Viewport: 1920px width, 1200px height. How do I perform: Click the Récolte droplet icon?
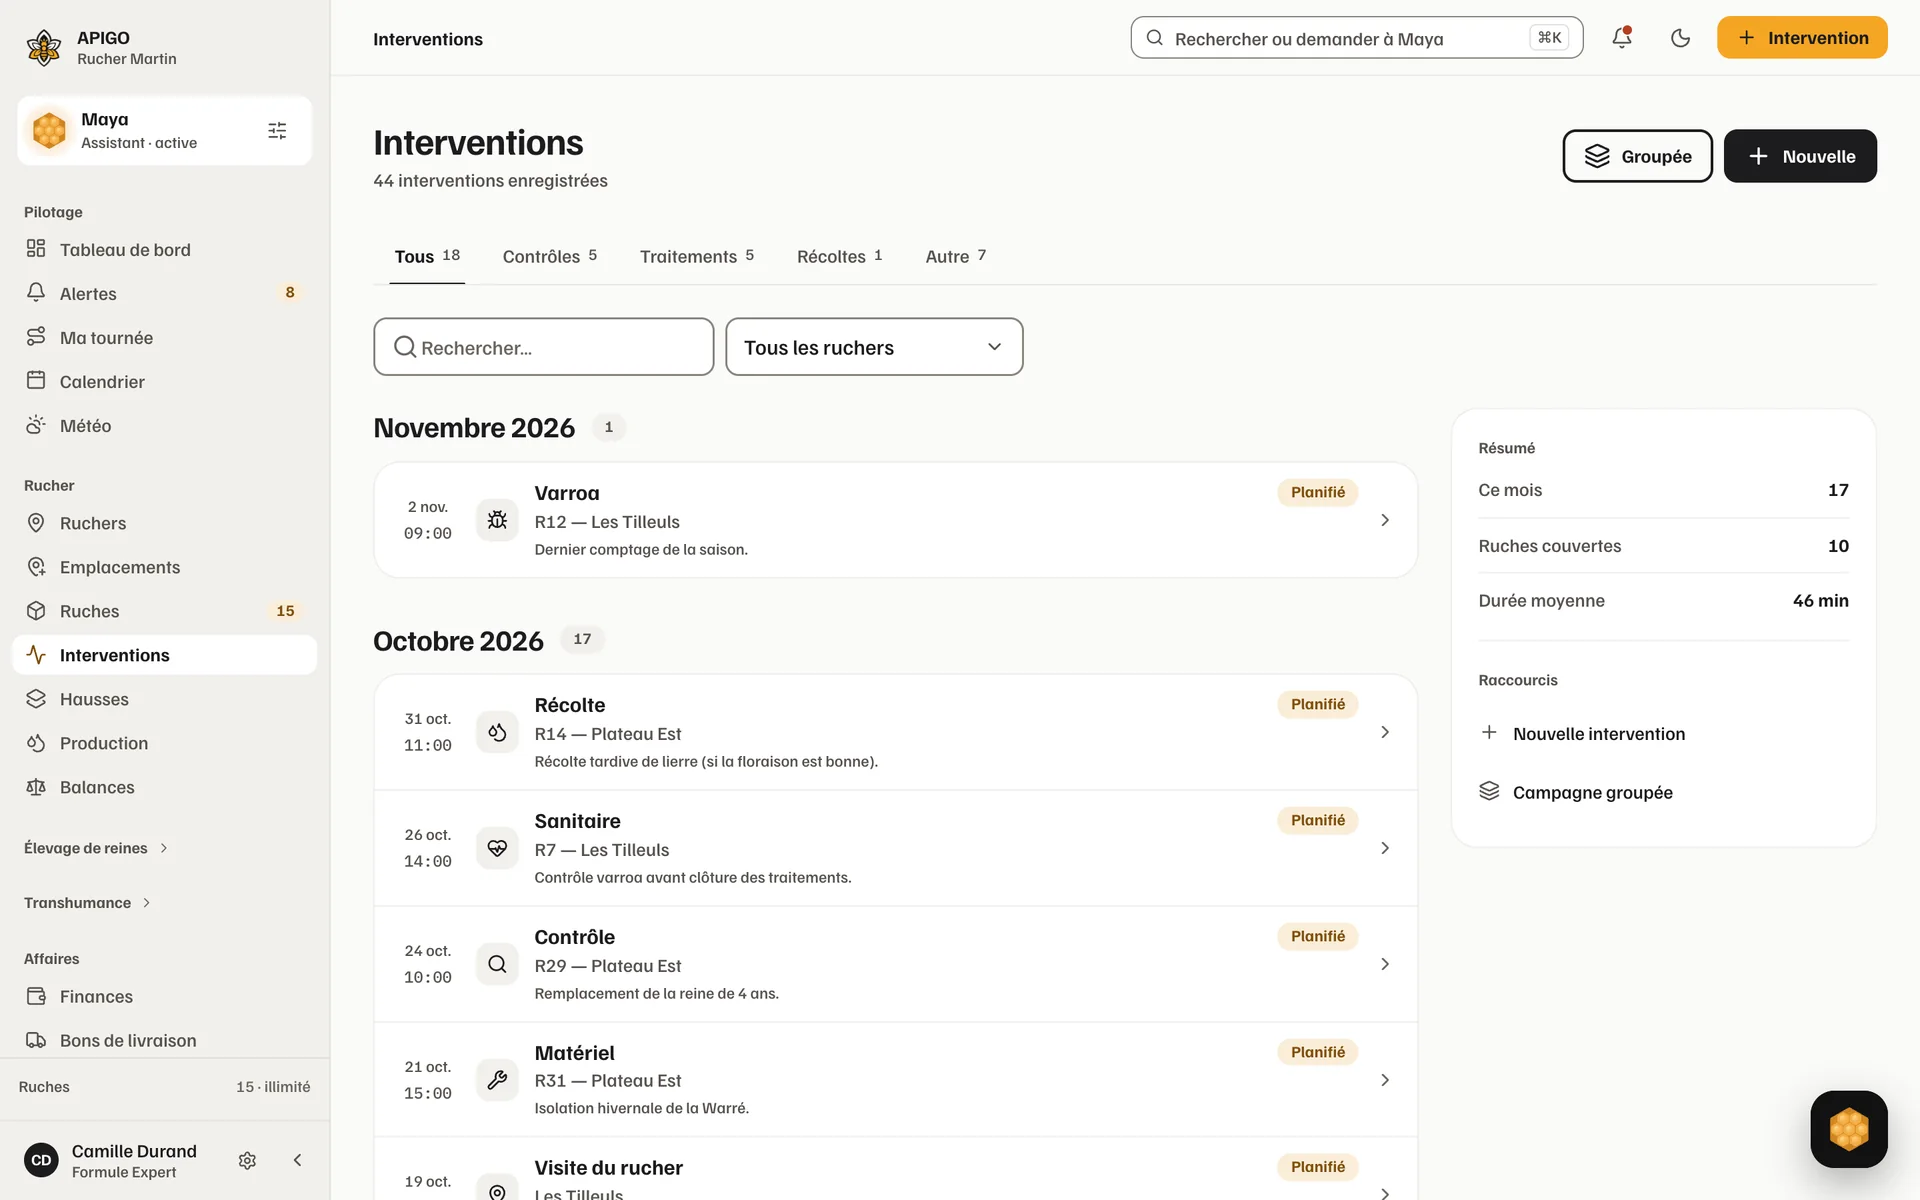point(497,732)
